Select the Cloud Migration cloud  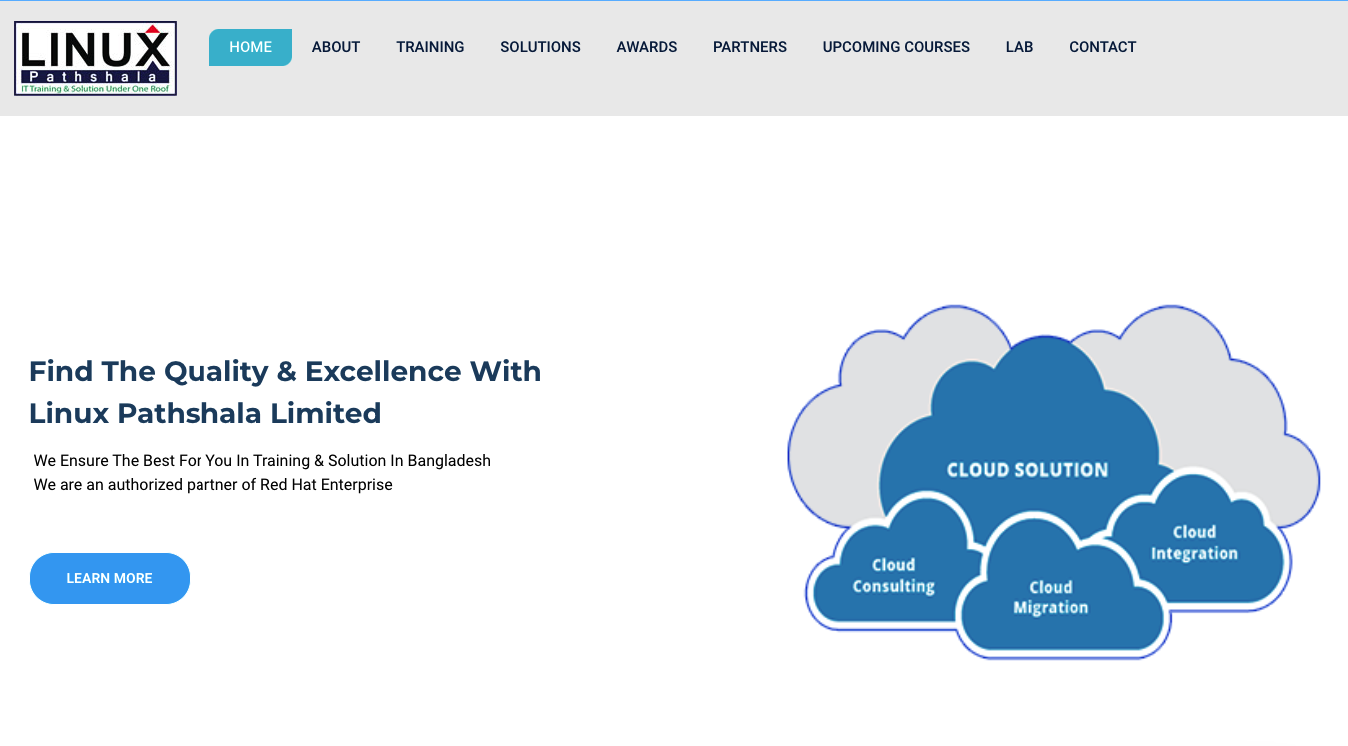click(1051, 597)
